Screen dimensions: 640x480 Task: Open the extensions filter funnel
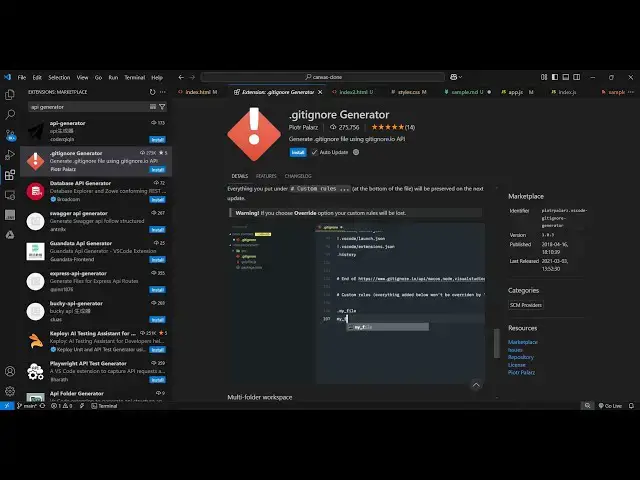point(162,107)
